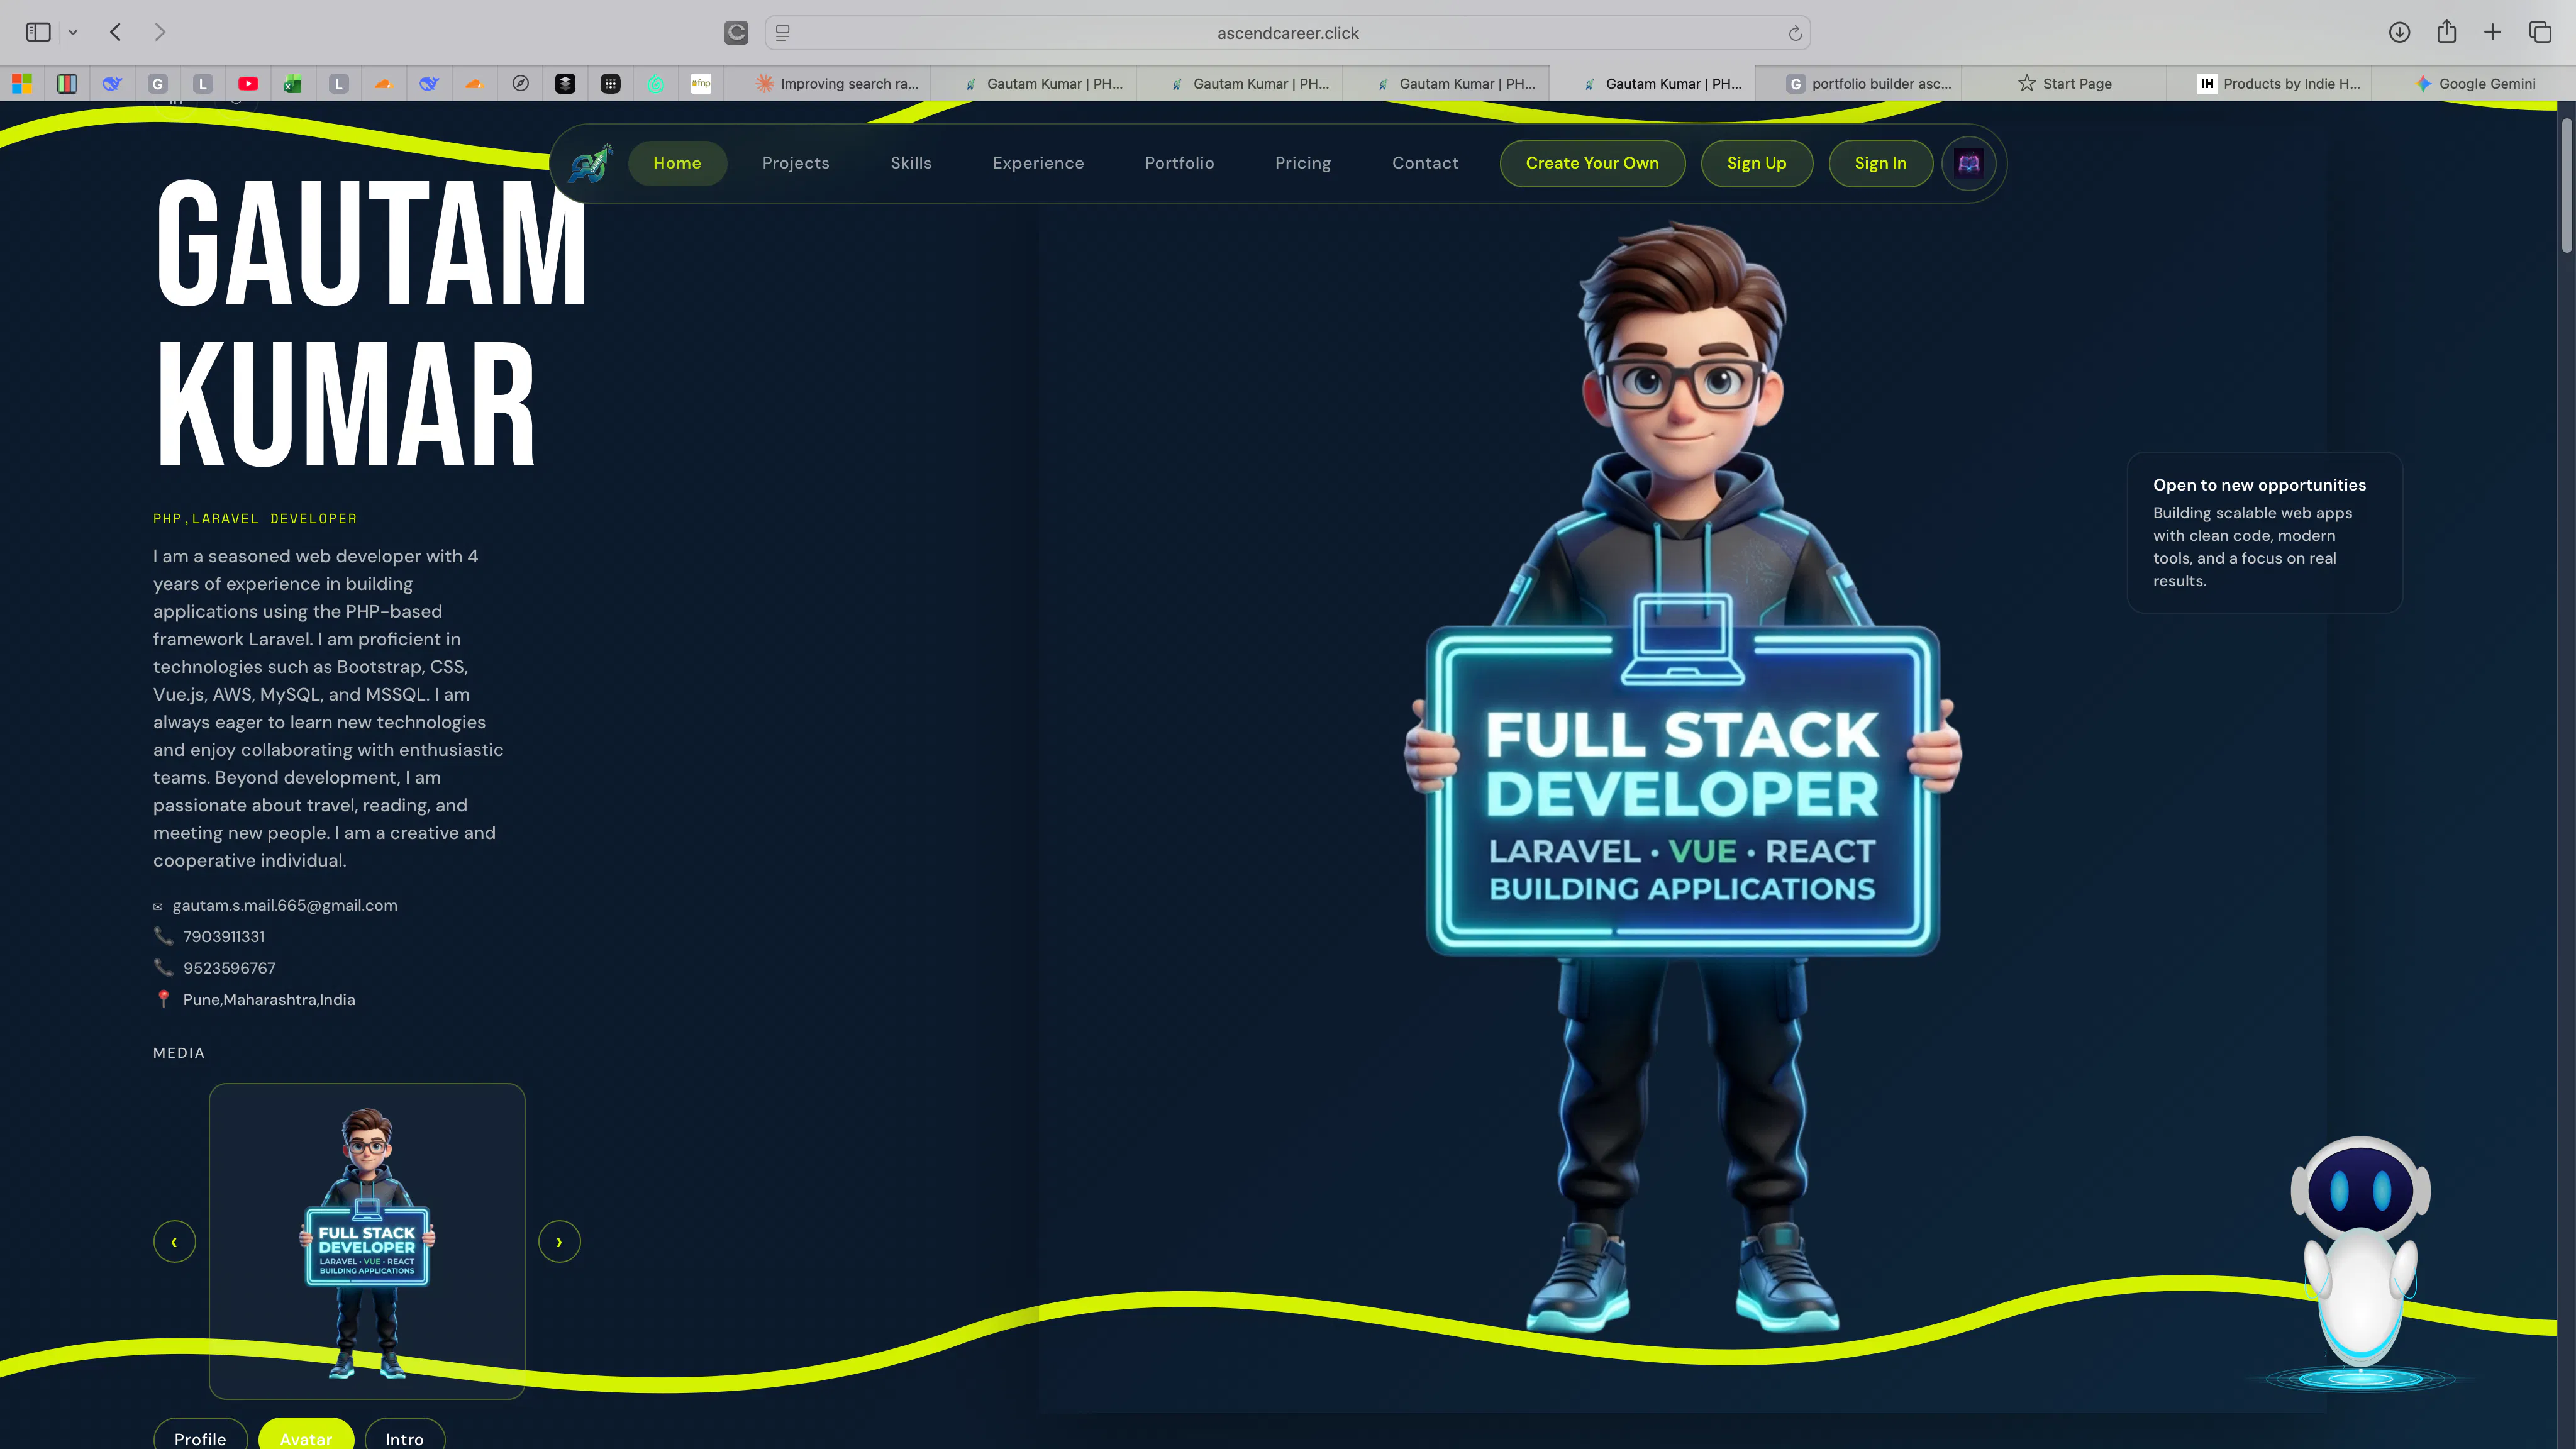Click the Sign In button
2576x1449 pixels.
pos(1880,163)
